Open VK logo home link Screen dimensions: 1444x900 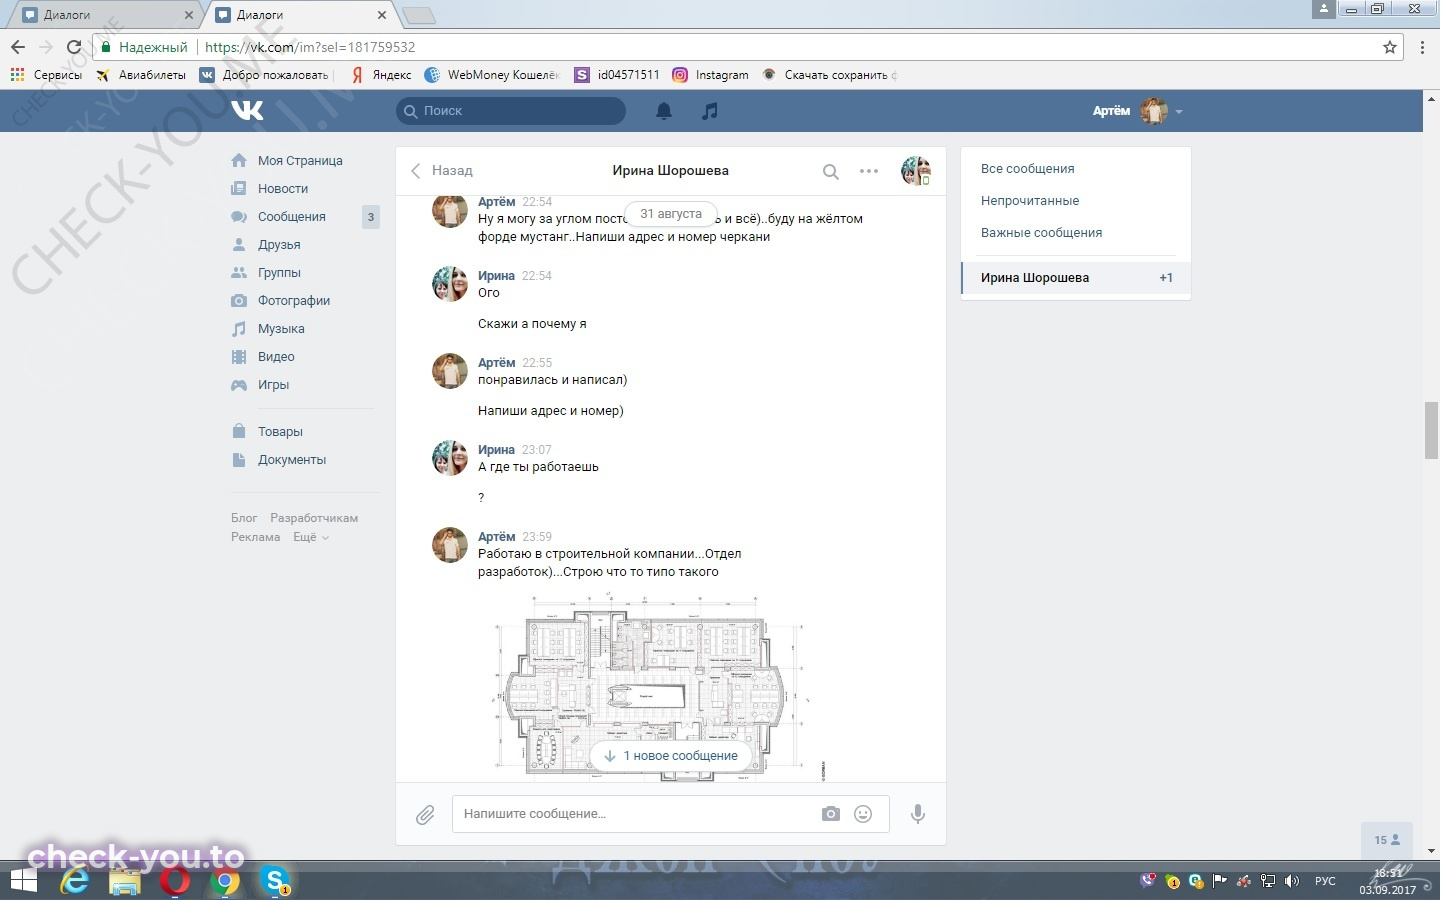[x=247, y=110]
